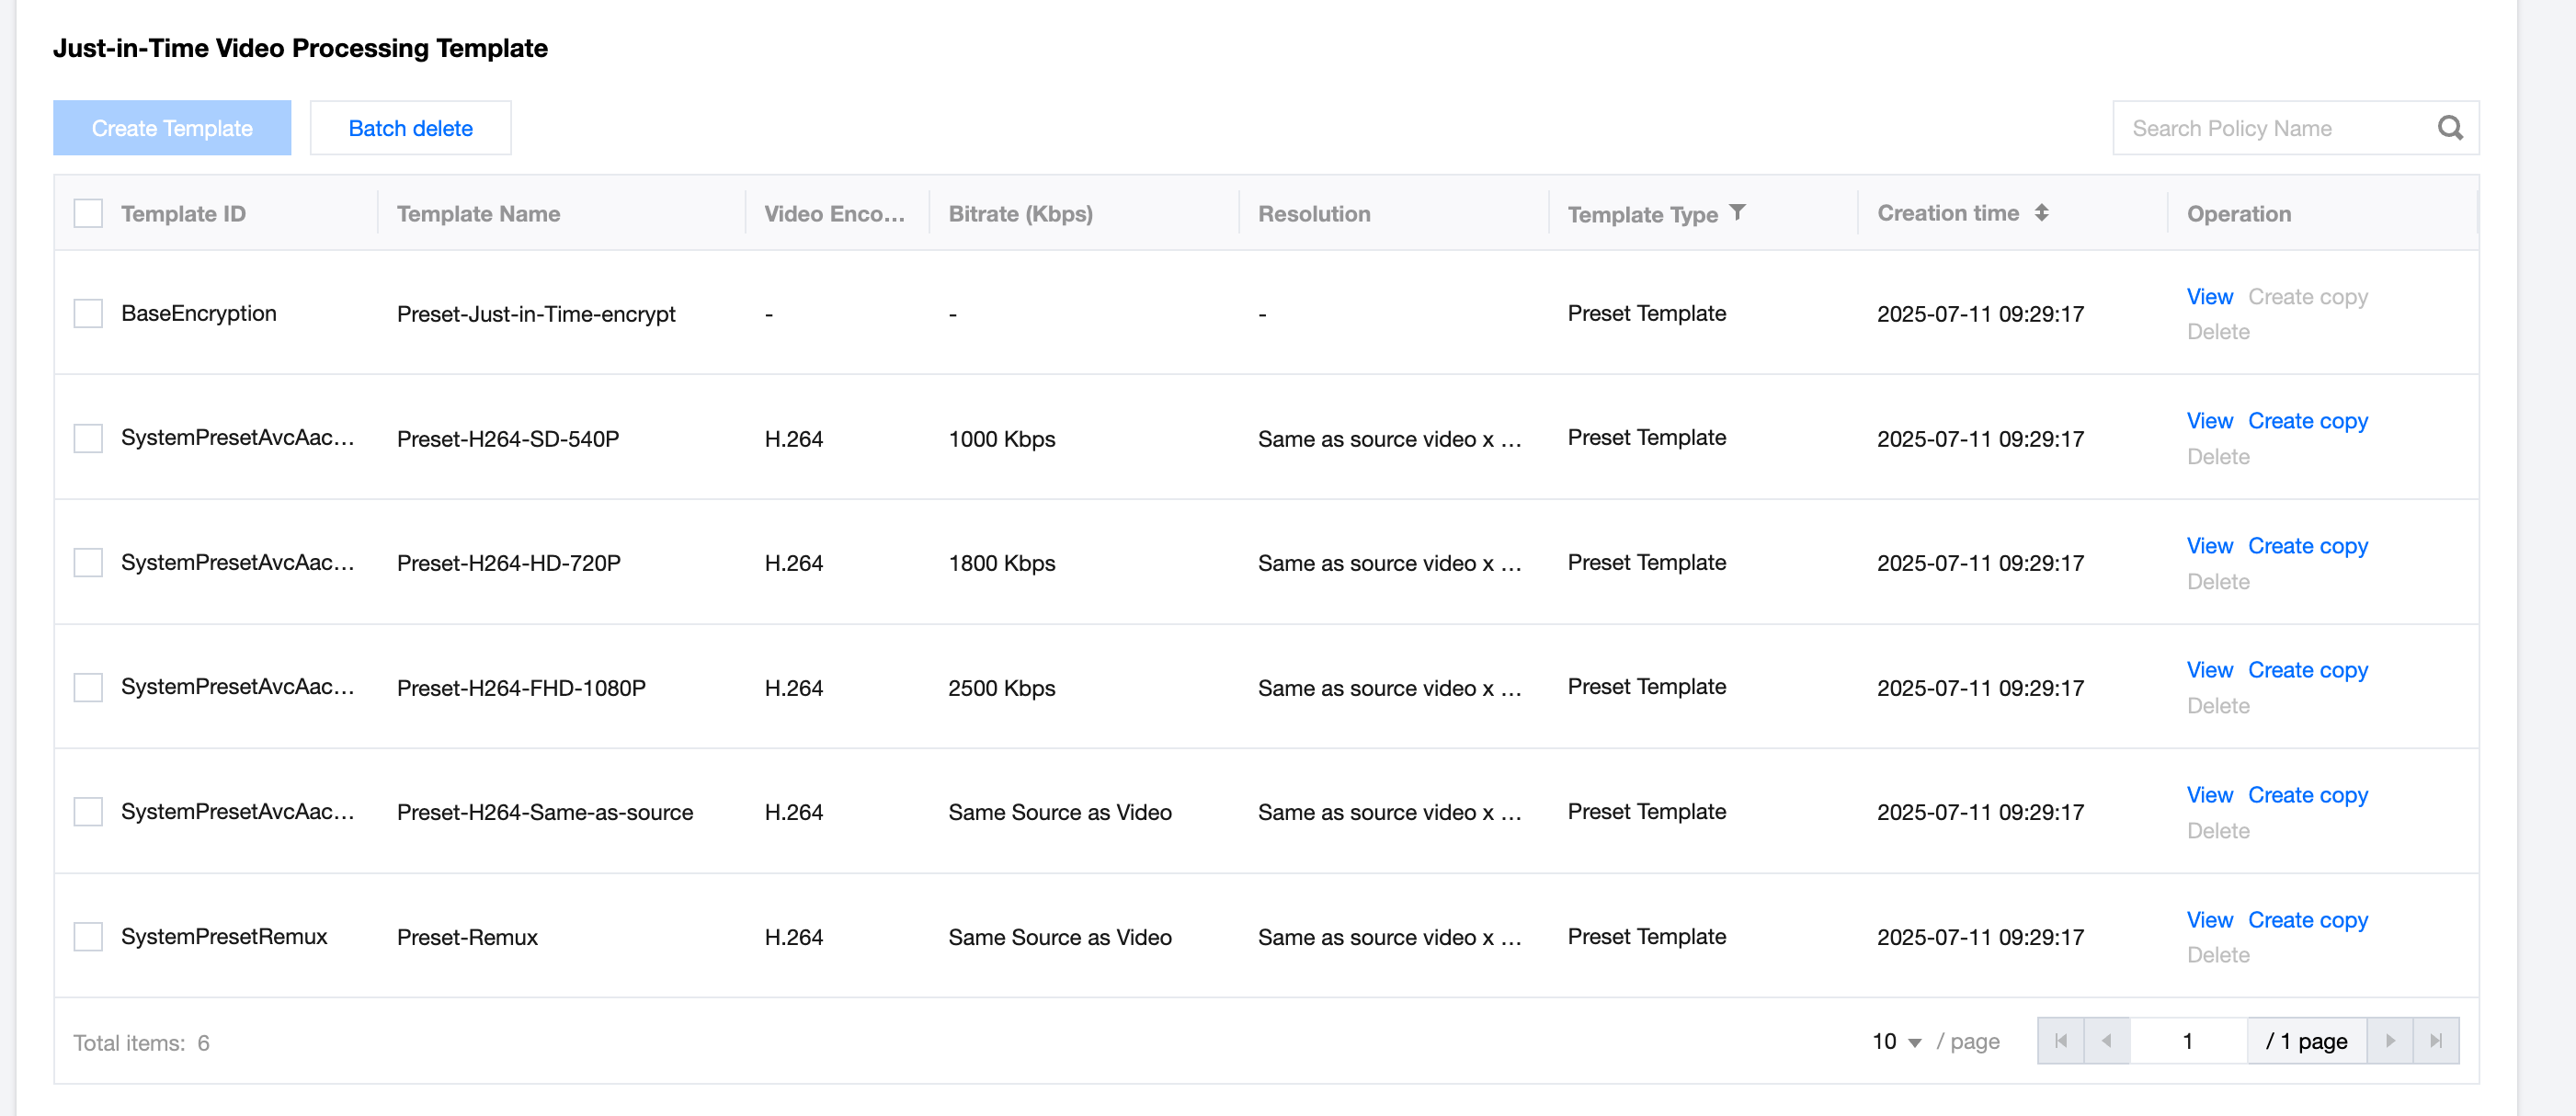This screenshot has height=1116, width=2576.
Task: Open the Template Type filter icon
Action: pyautogui.click(x=1738, y=213)
